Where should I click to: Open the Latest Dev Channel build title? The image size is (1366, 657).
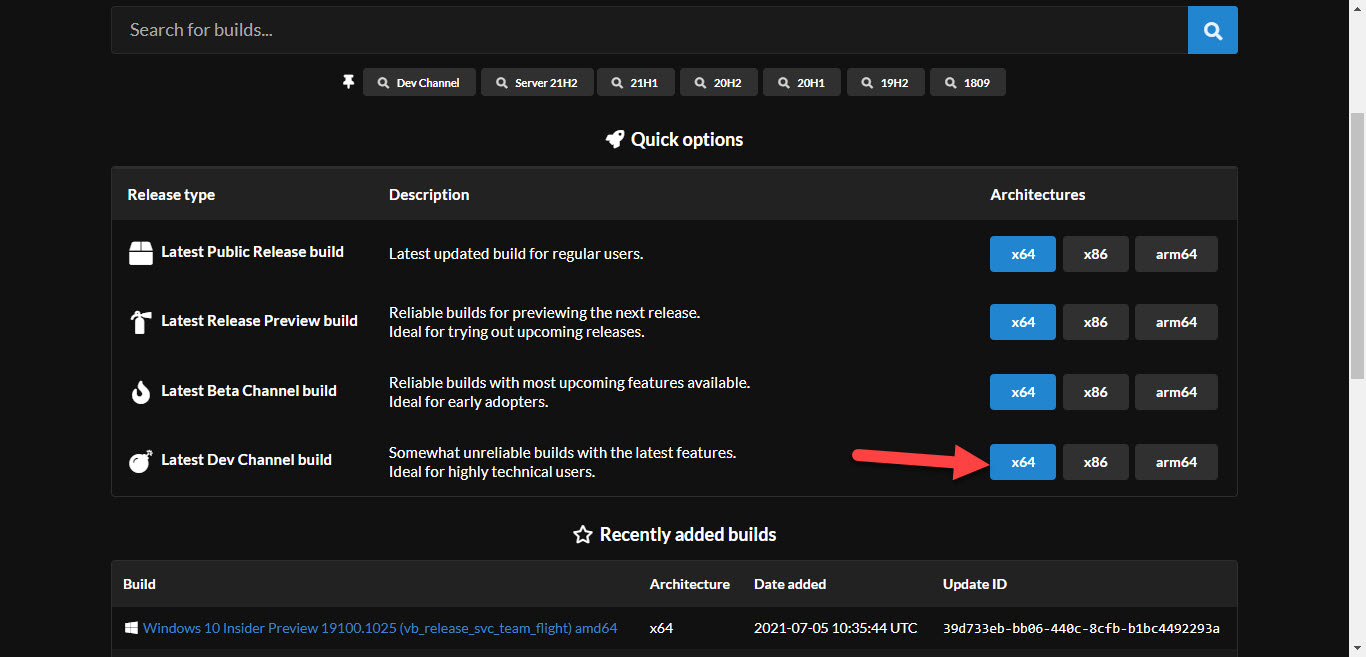pyautogui.click(x=246, y=460)
